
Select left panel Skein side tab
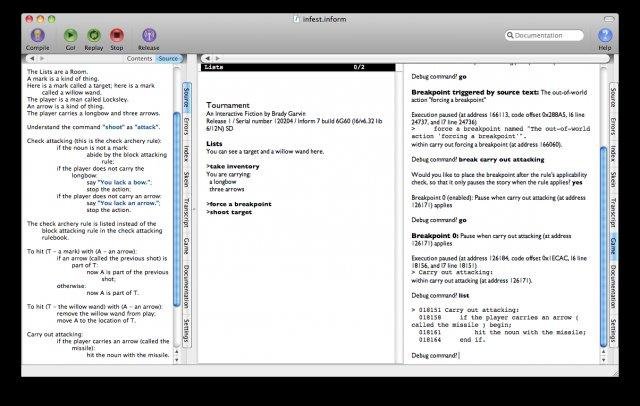pyautogui.click(x=187, y=180)
